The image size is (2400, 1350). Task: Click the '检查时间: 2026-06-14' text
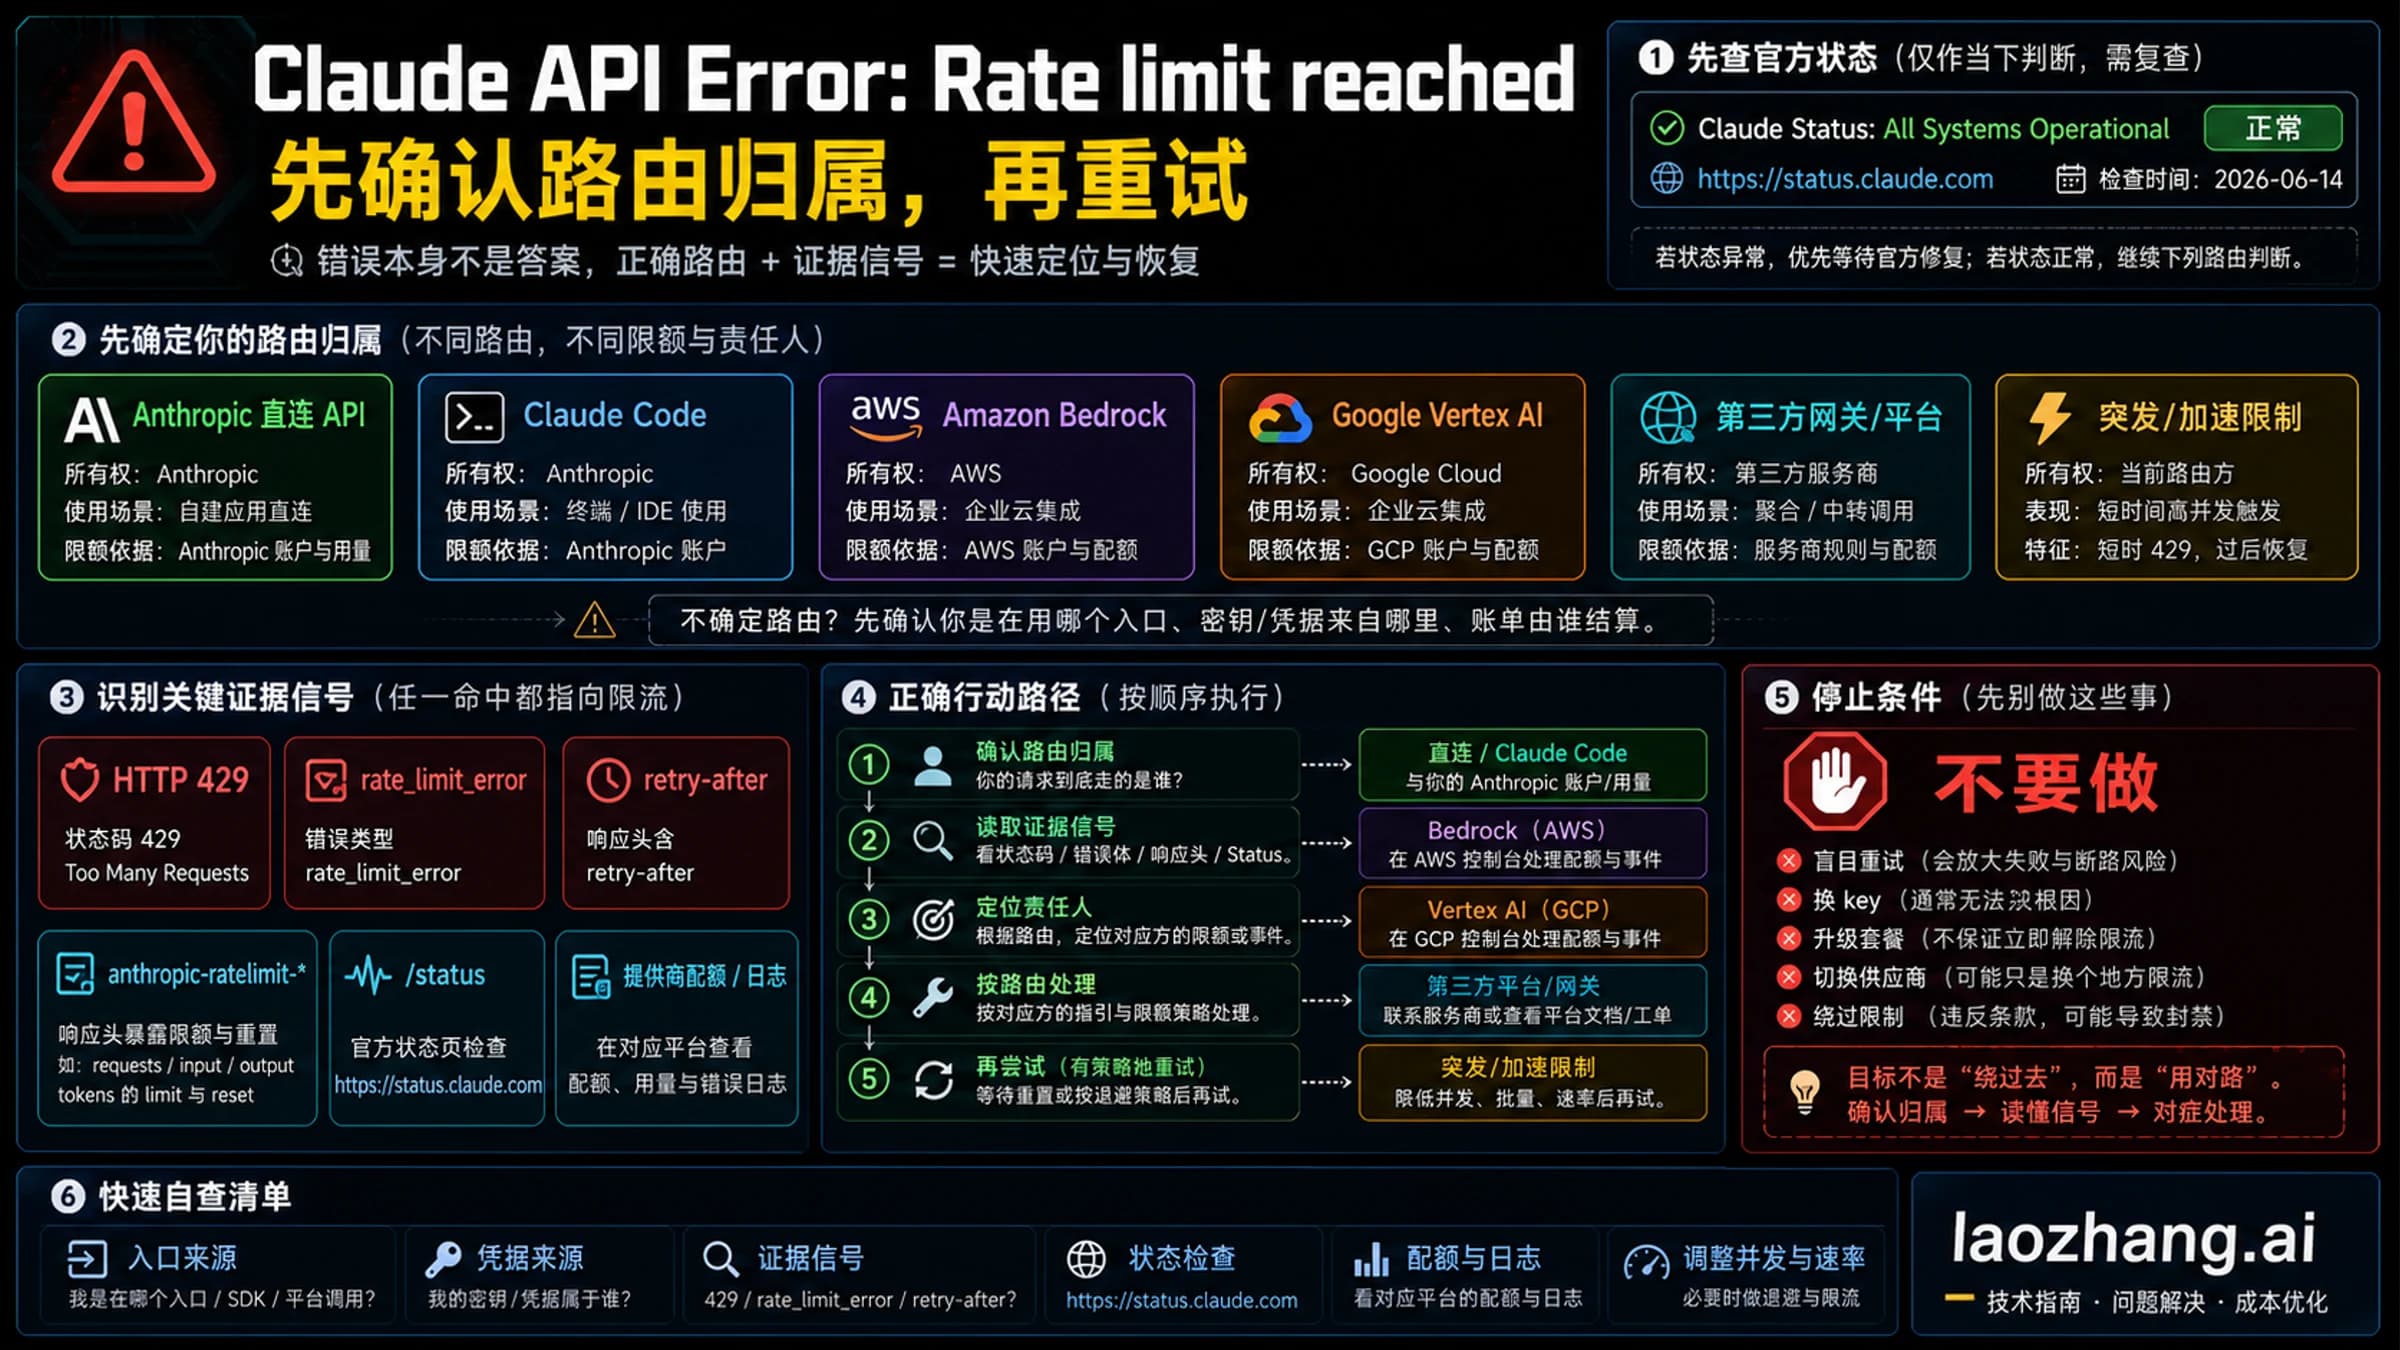(x=2220, y=179)
